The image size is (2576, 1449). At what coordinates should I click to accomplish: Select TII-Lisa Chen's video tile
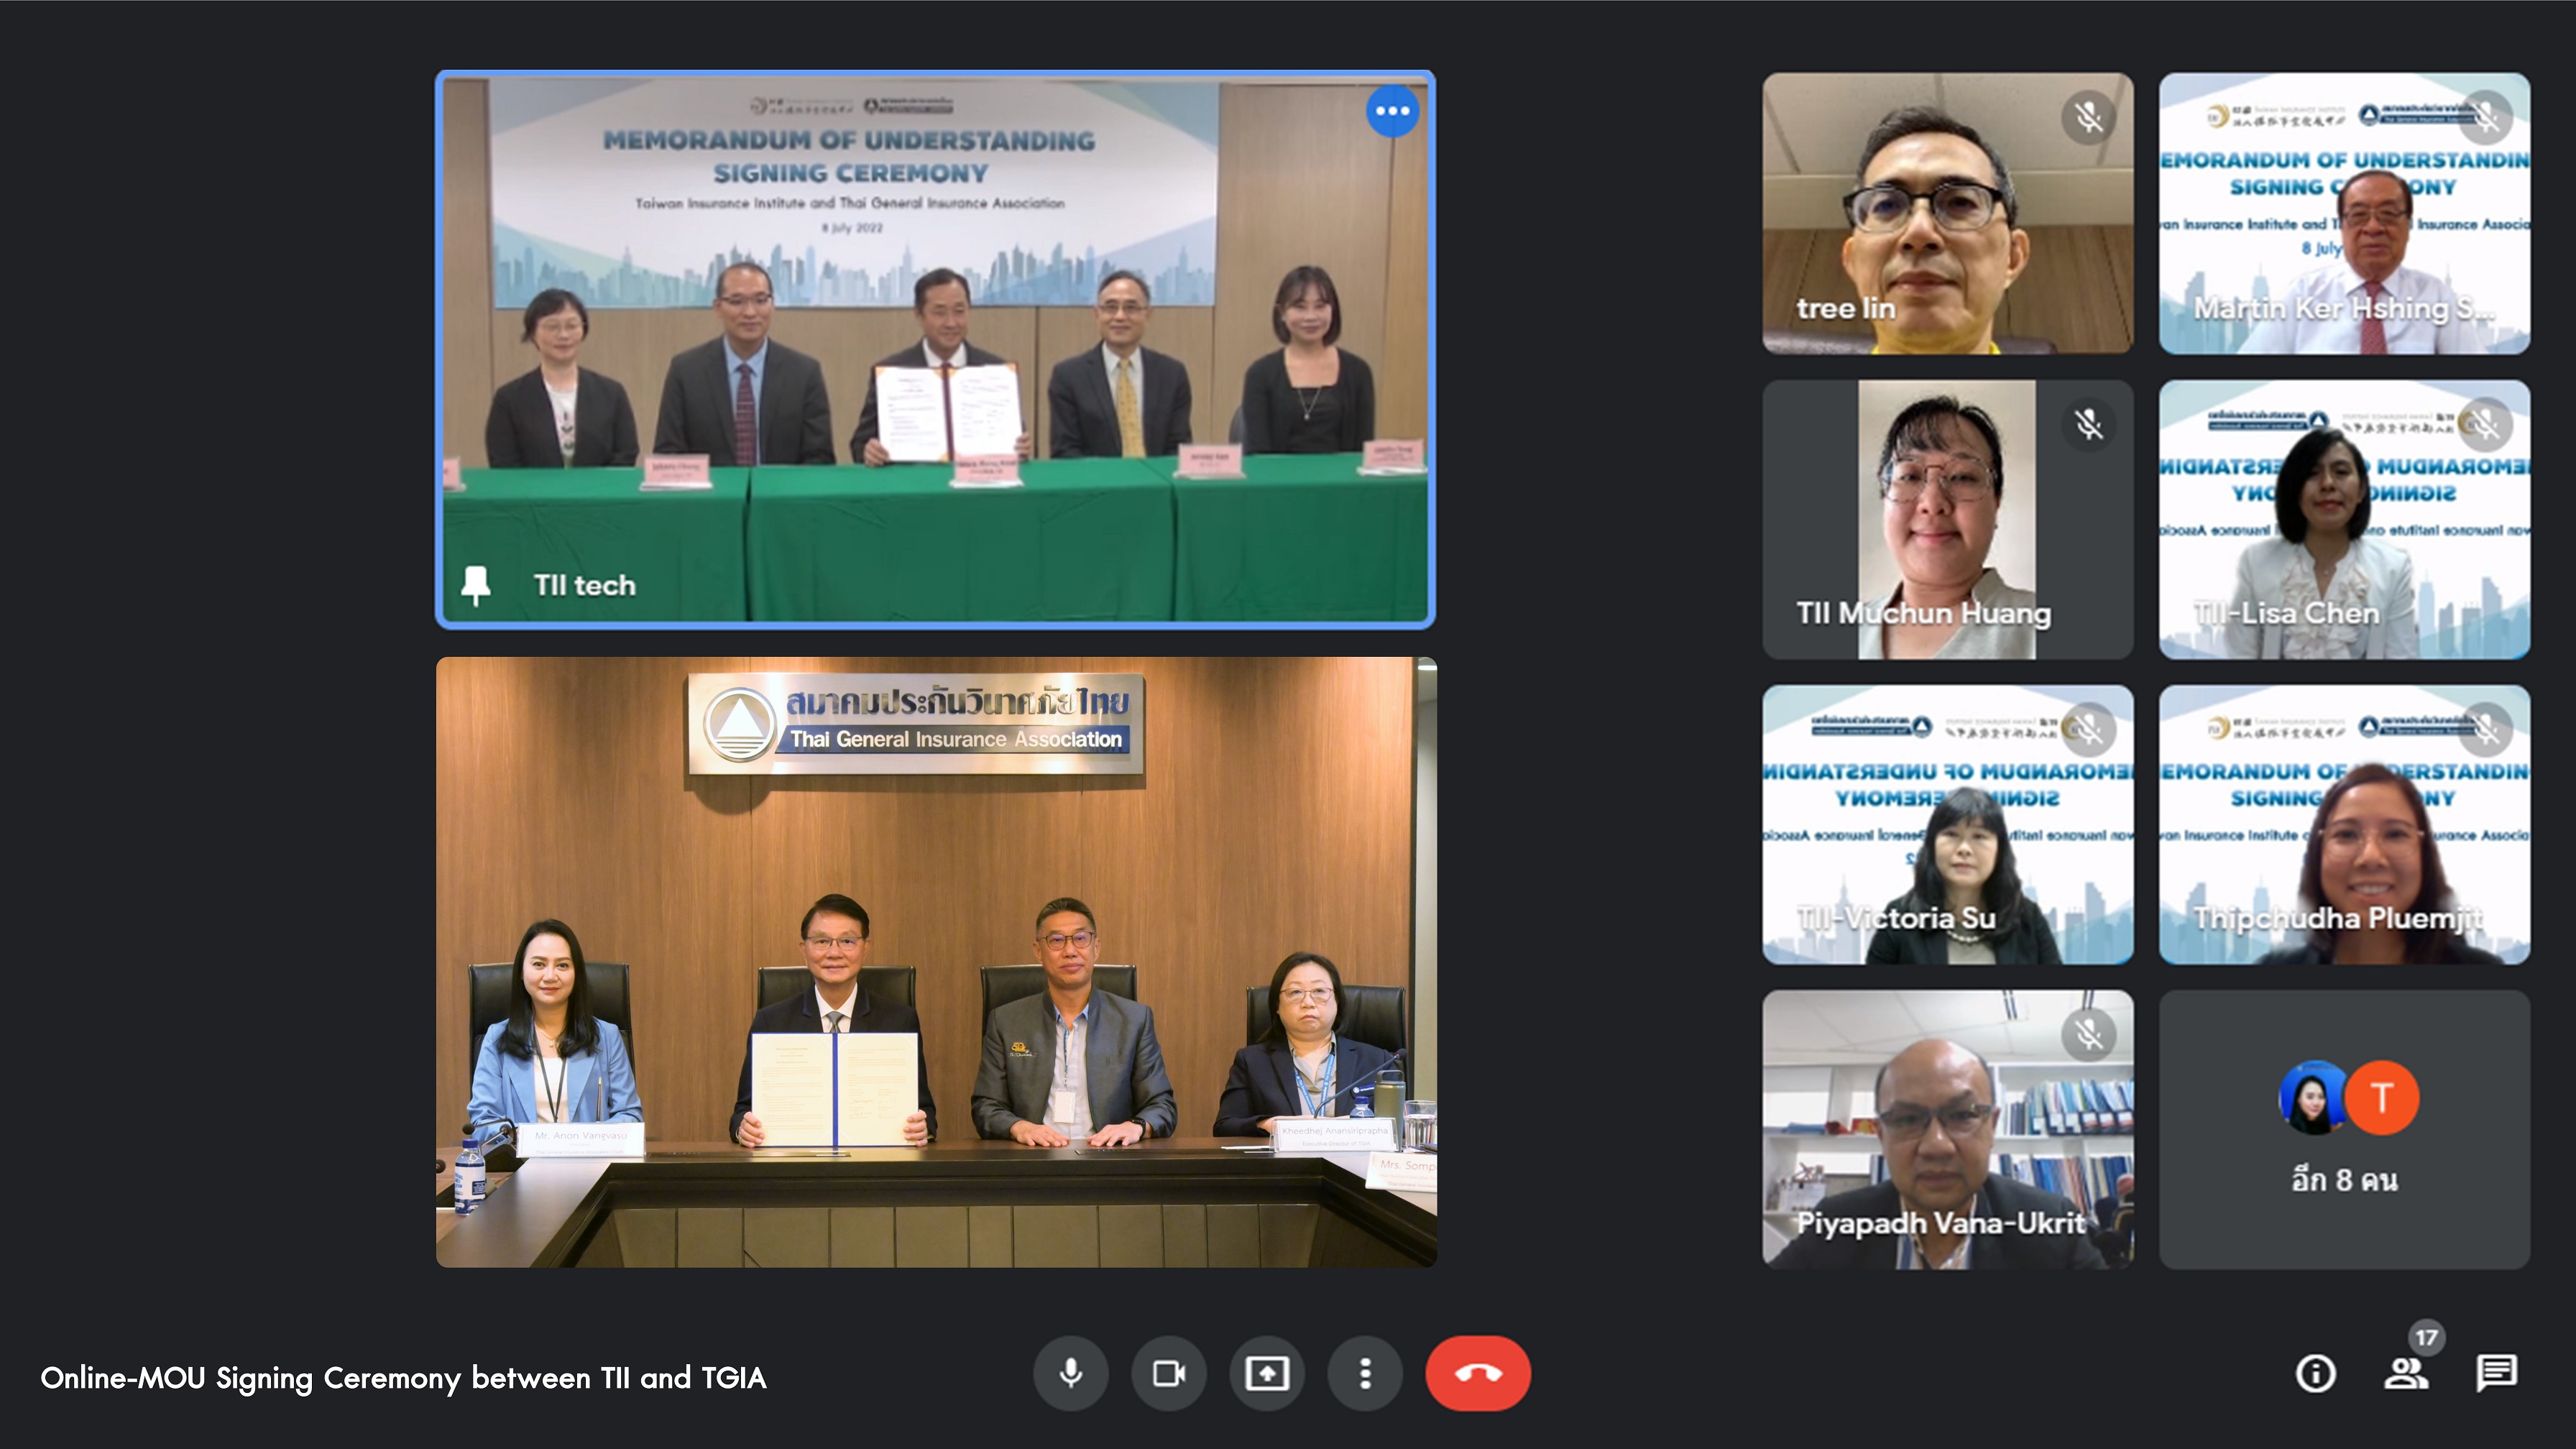[x=2344, y=519]
